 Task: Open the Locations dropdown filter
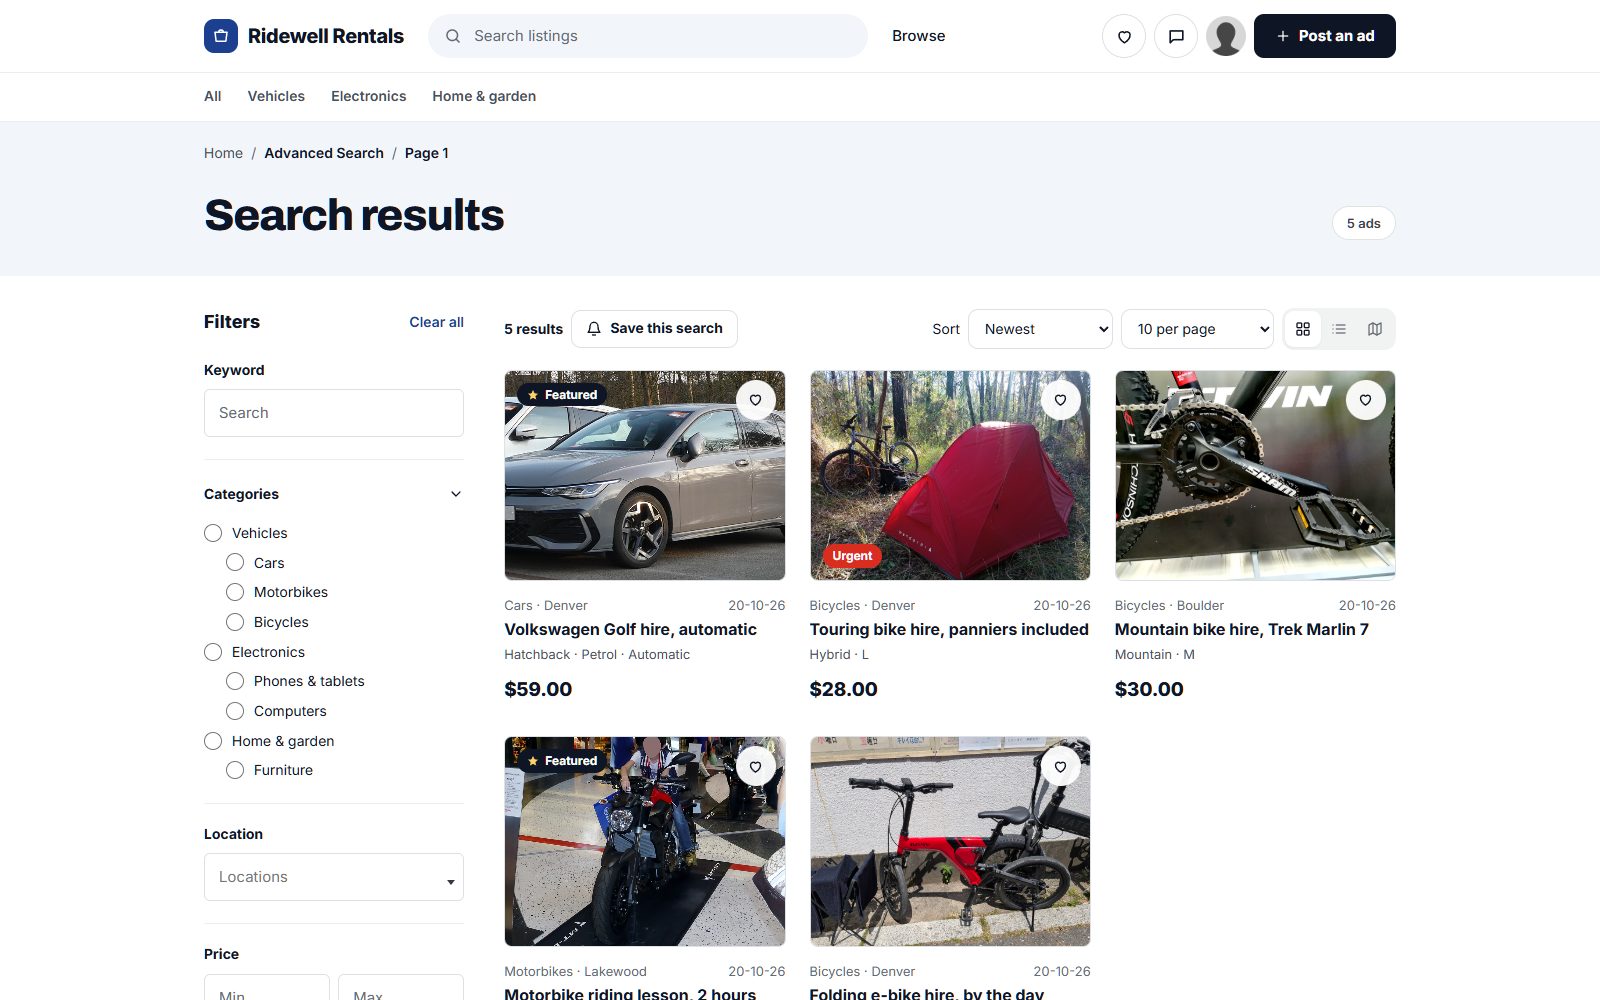click(334, 877)
